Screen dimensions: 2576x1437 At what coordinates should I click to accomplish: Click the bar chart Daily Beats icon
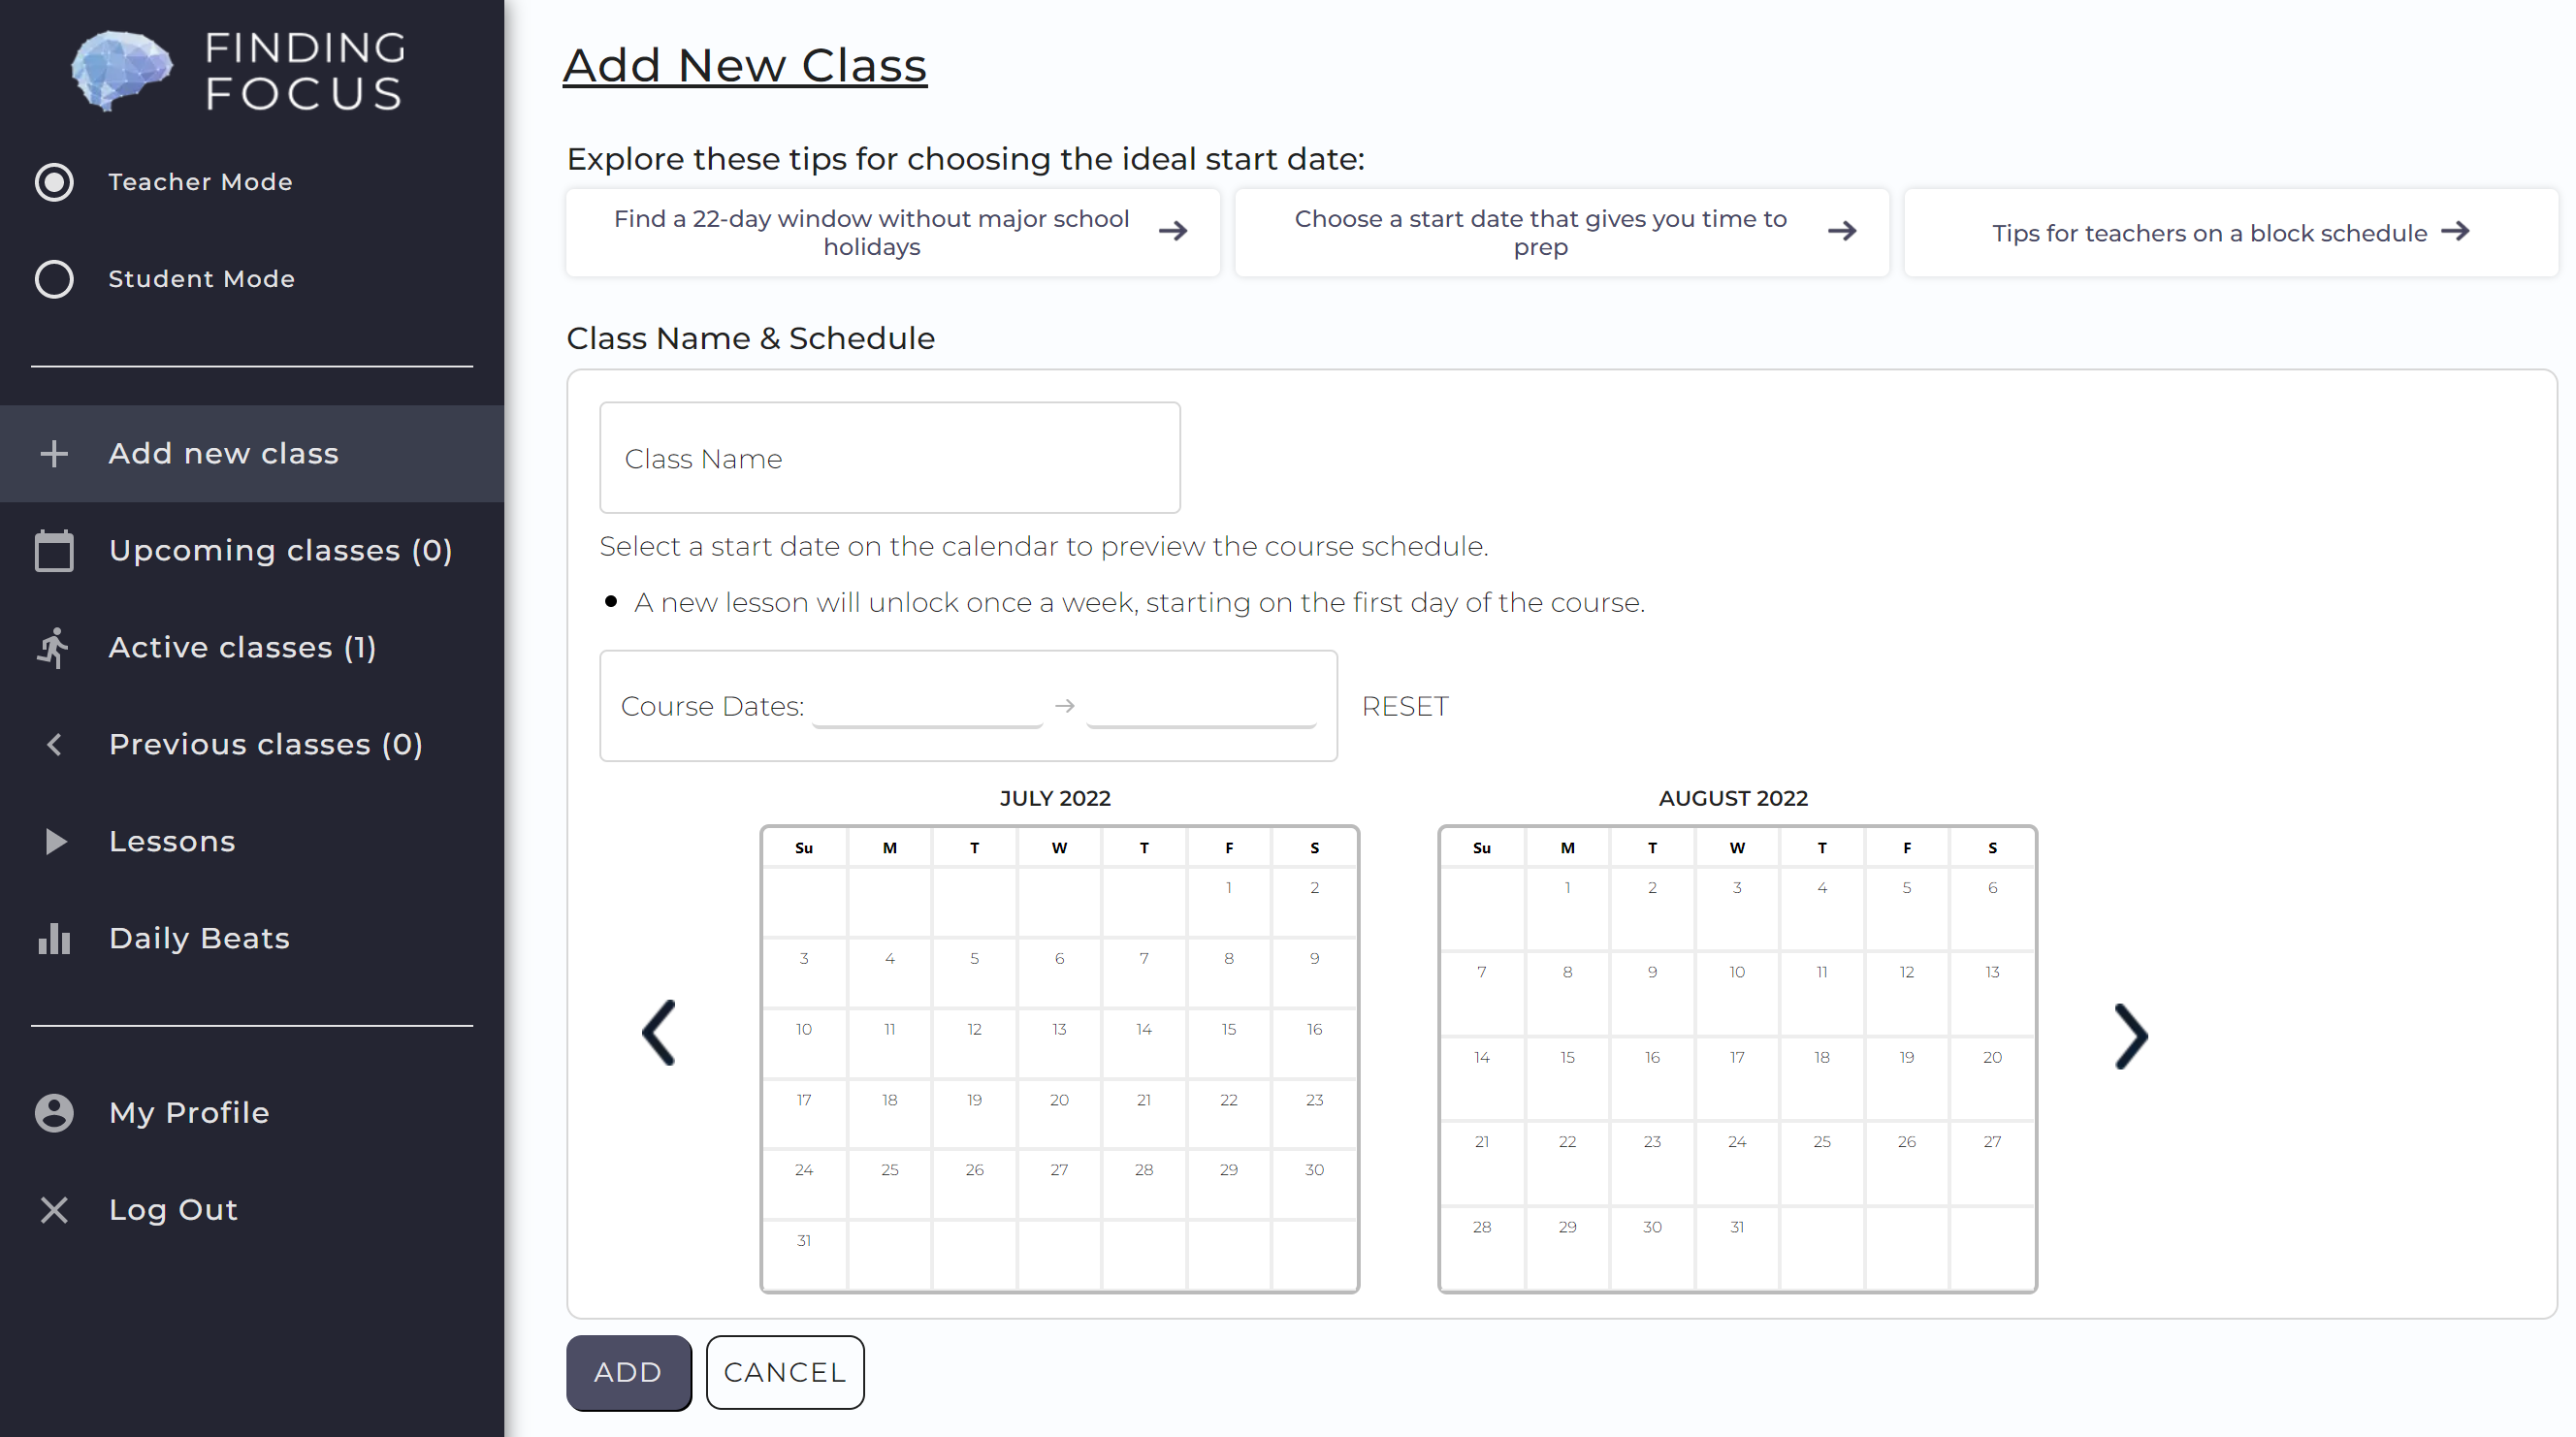[54, 938]
